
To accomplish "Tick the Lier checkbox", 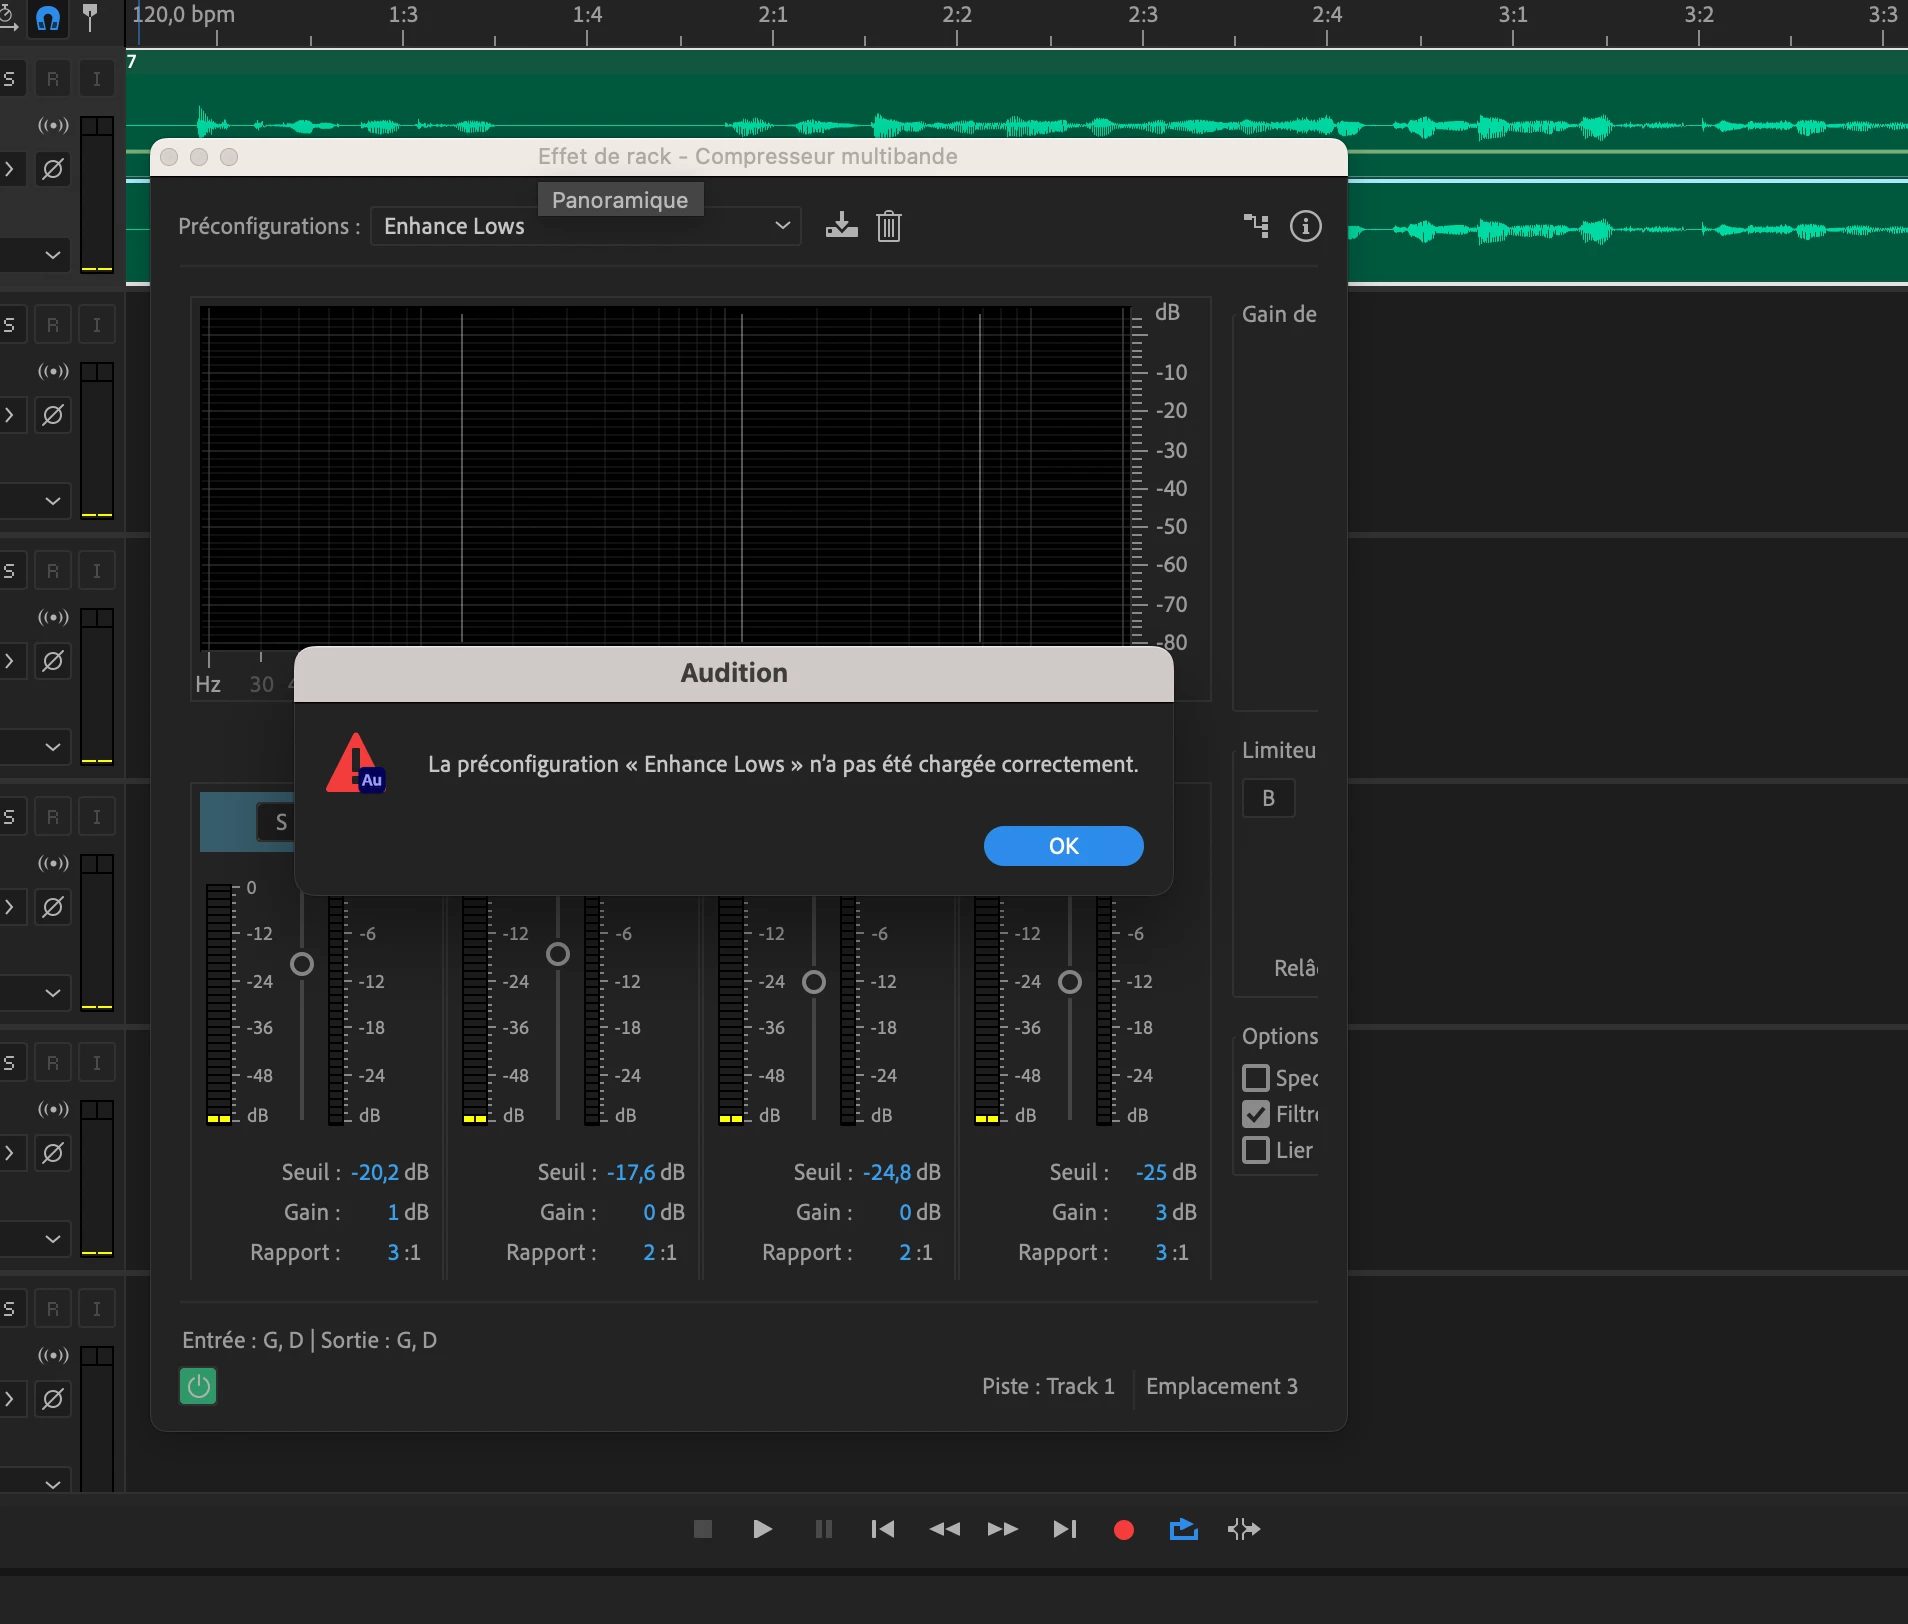I will click(x=1256, y=1150).
